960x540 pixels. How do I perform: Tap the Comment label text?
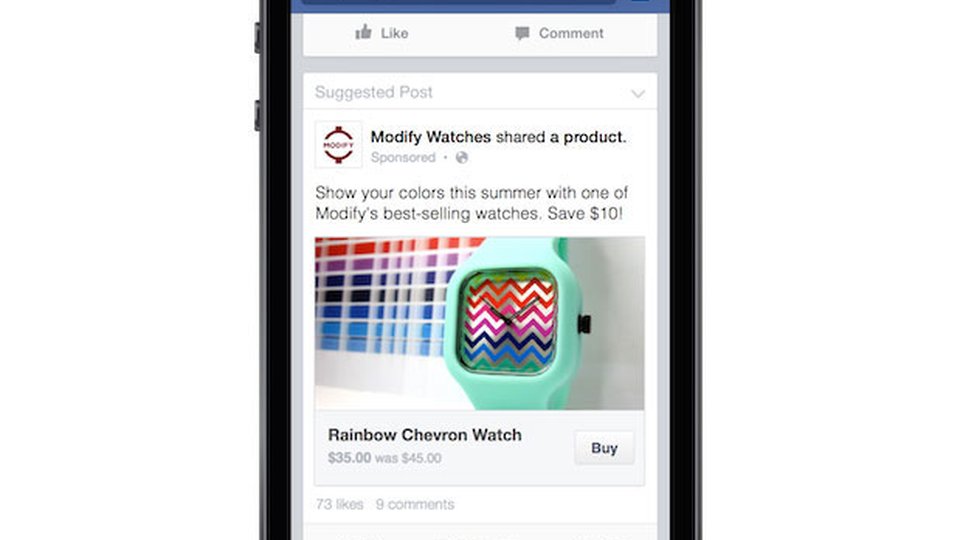(571, 33)
